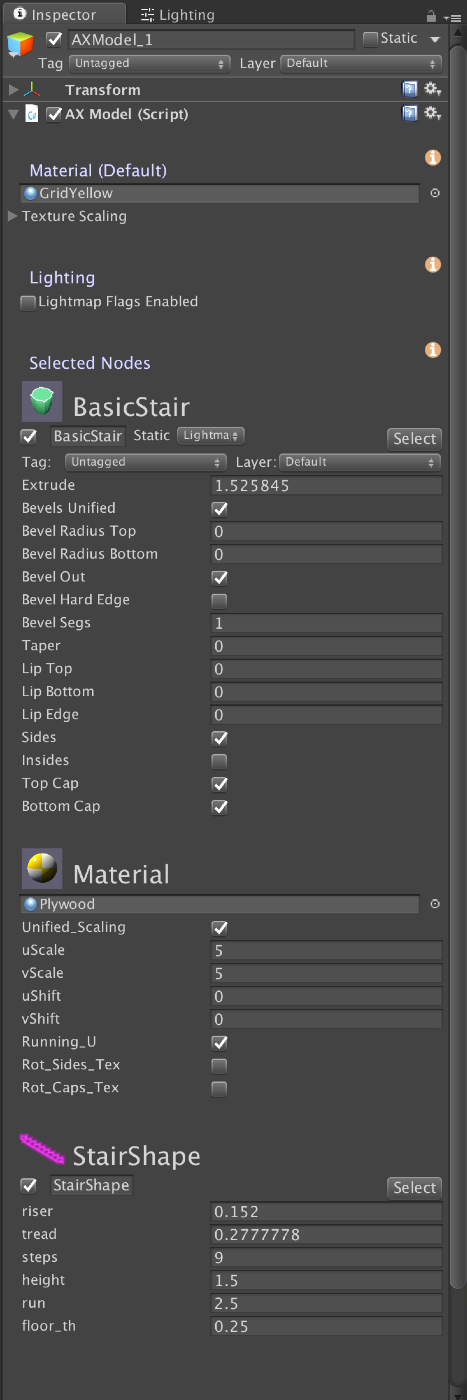
Task: Toggle Bevel Out checkbox
Action: [x=219, y=577]
